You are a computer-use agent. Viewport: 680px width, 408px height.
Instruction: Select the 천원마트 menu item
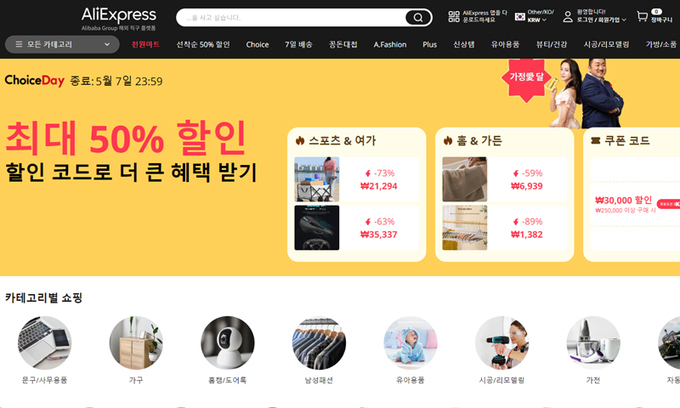click(x=146, y=44)
